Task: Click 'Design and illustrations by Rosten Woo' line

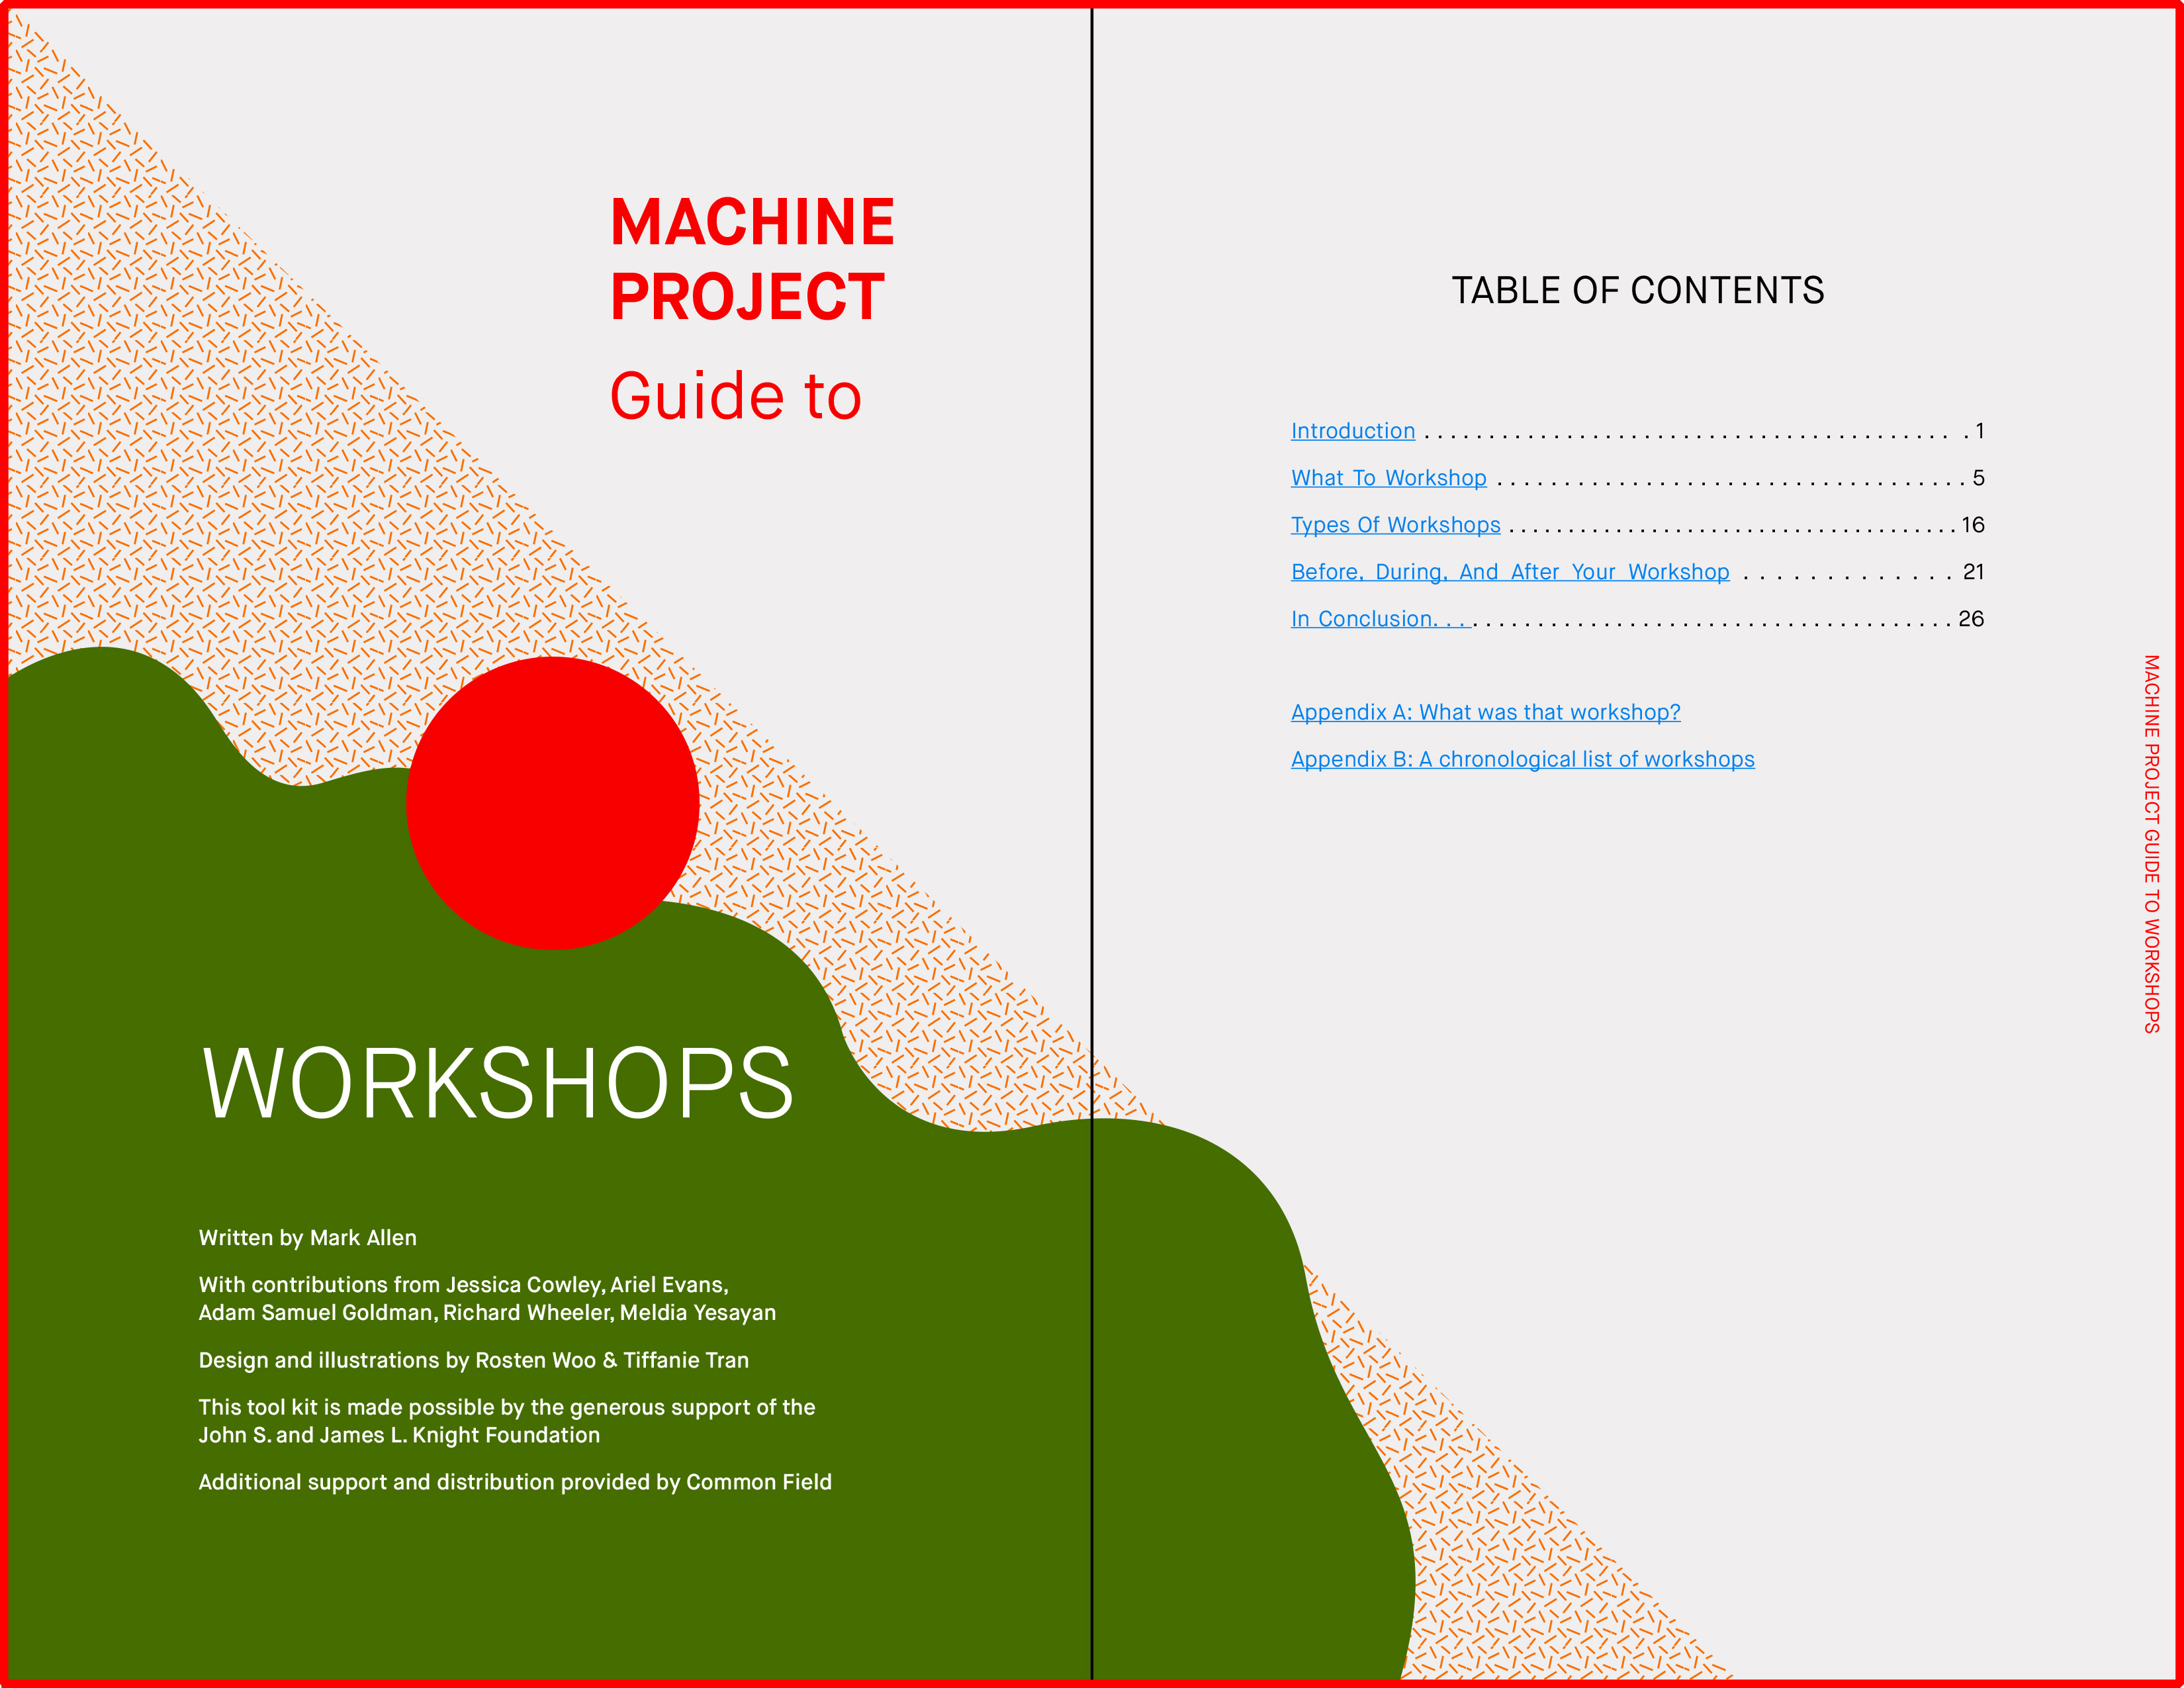Action: tap(473, 1360)
